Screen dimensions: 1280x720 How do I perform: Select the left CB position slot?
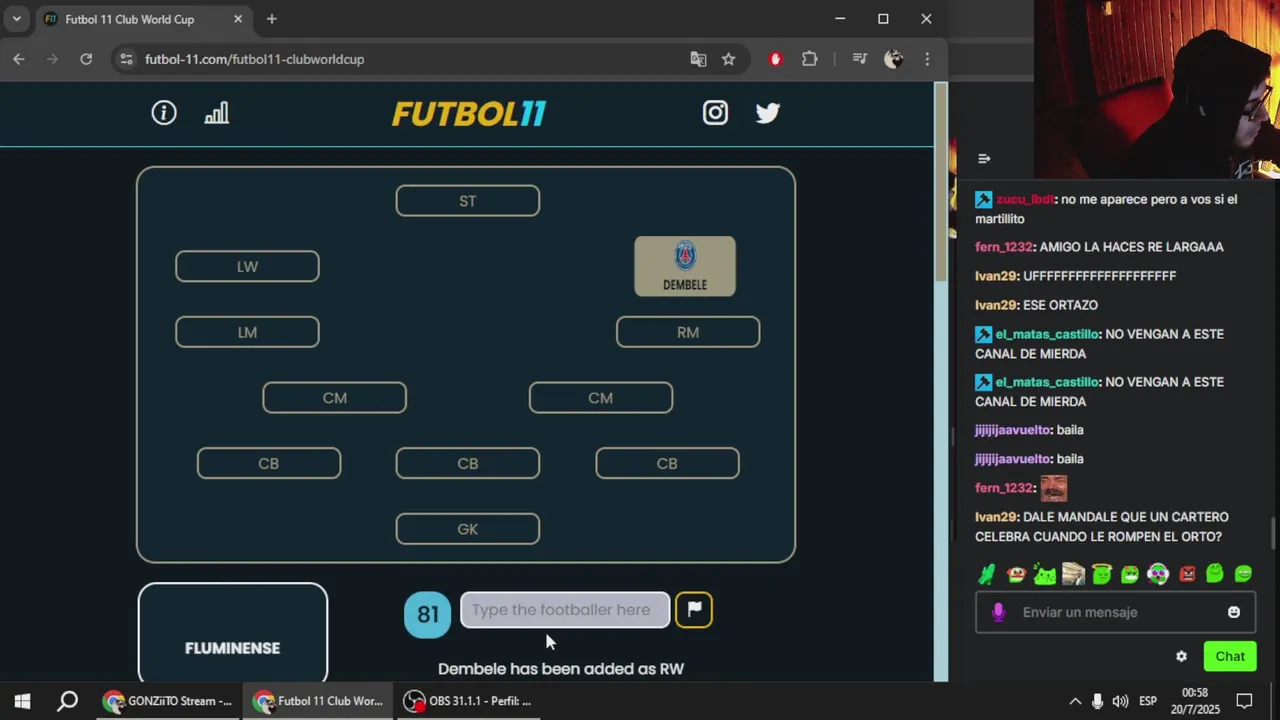269,464
